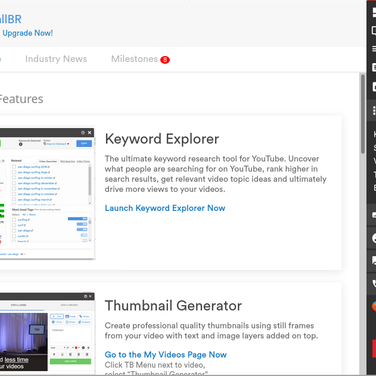Click the red Milestones notification badge

coord(165,60)
